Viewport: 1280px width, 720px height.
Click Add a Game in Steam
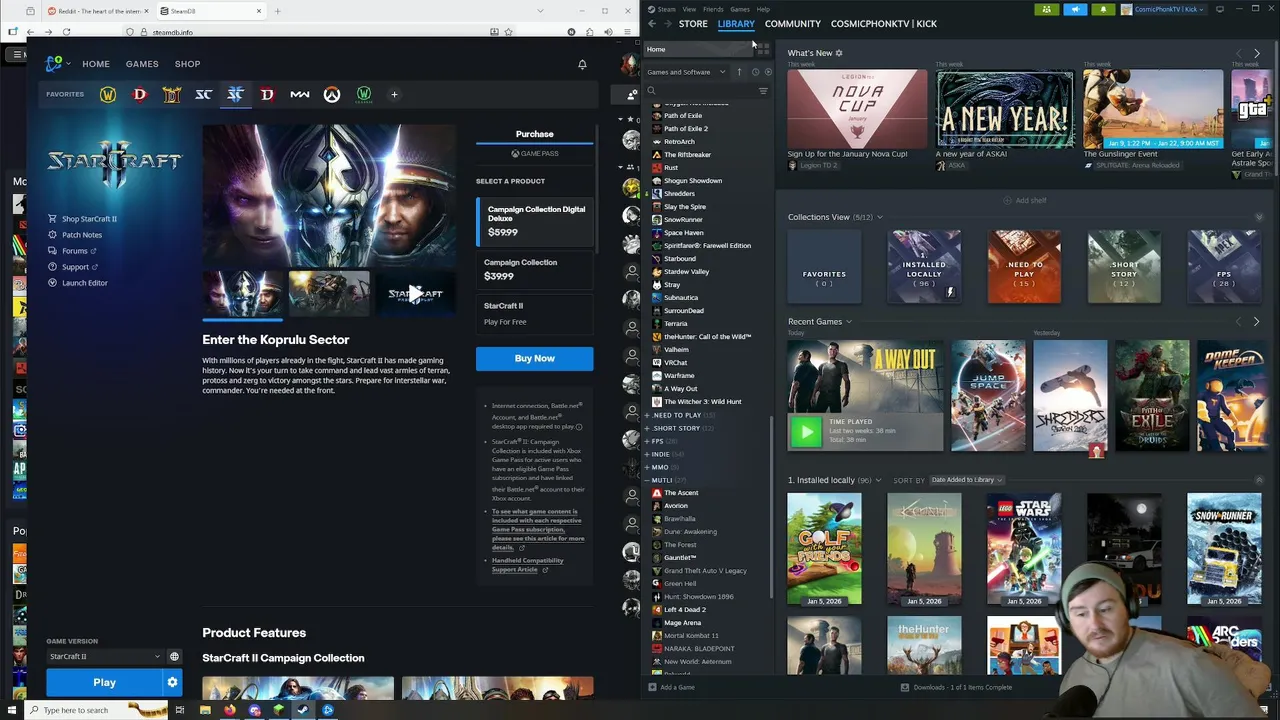tap(671, 687)
